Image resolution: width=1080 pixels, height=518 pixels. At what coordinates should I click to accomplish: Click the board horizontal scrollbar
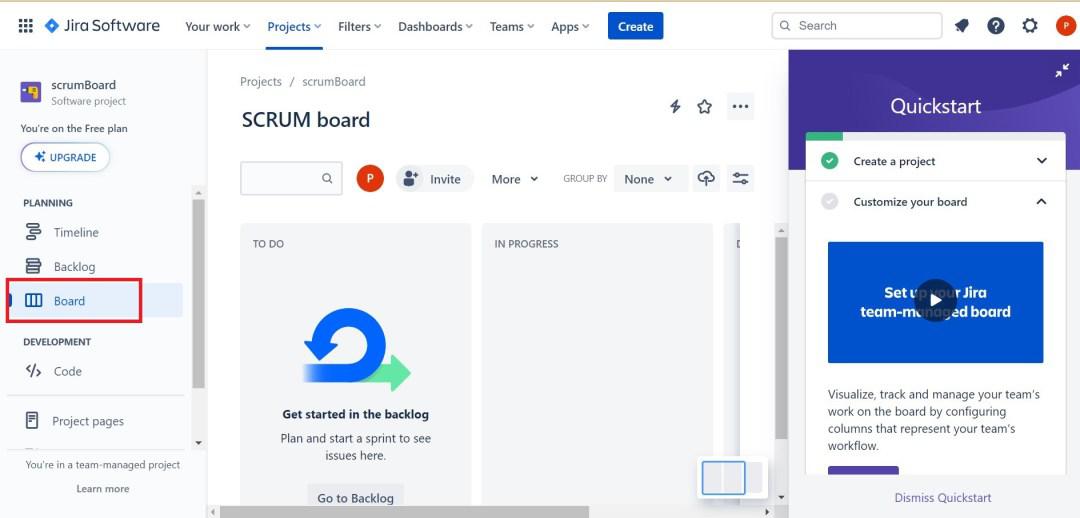[x=405, y=512]
